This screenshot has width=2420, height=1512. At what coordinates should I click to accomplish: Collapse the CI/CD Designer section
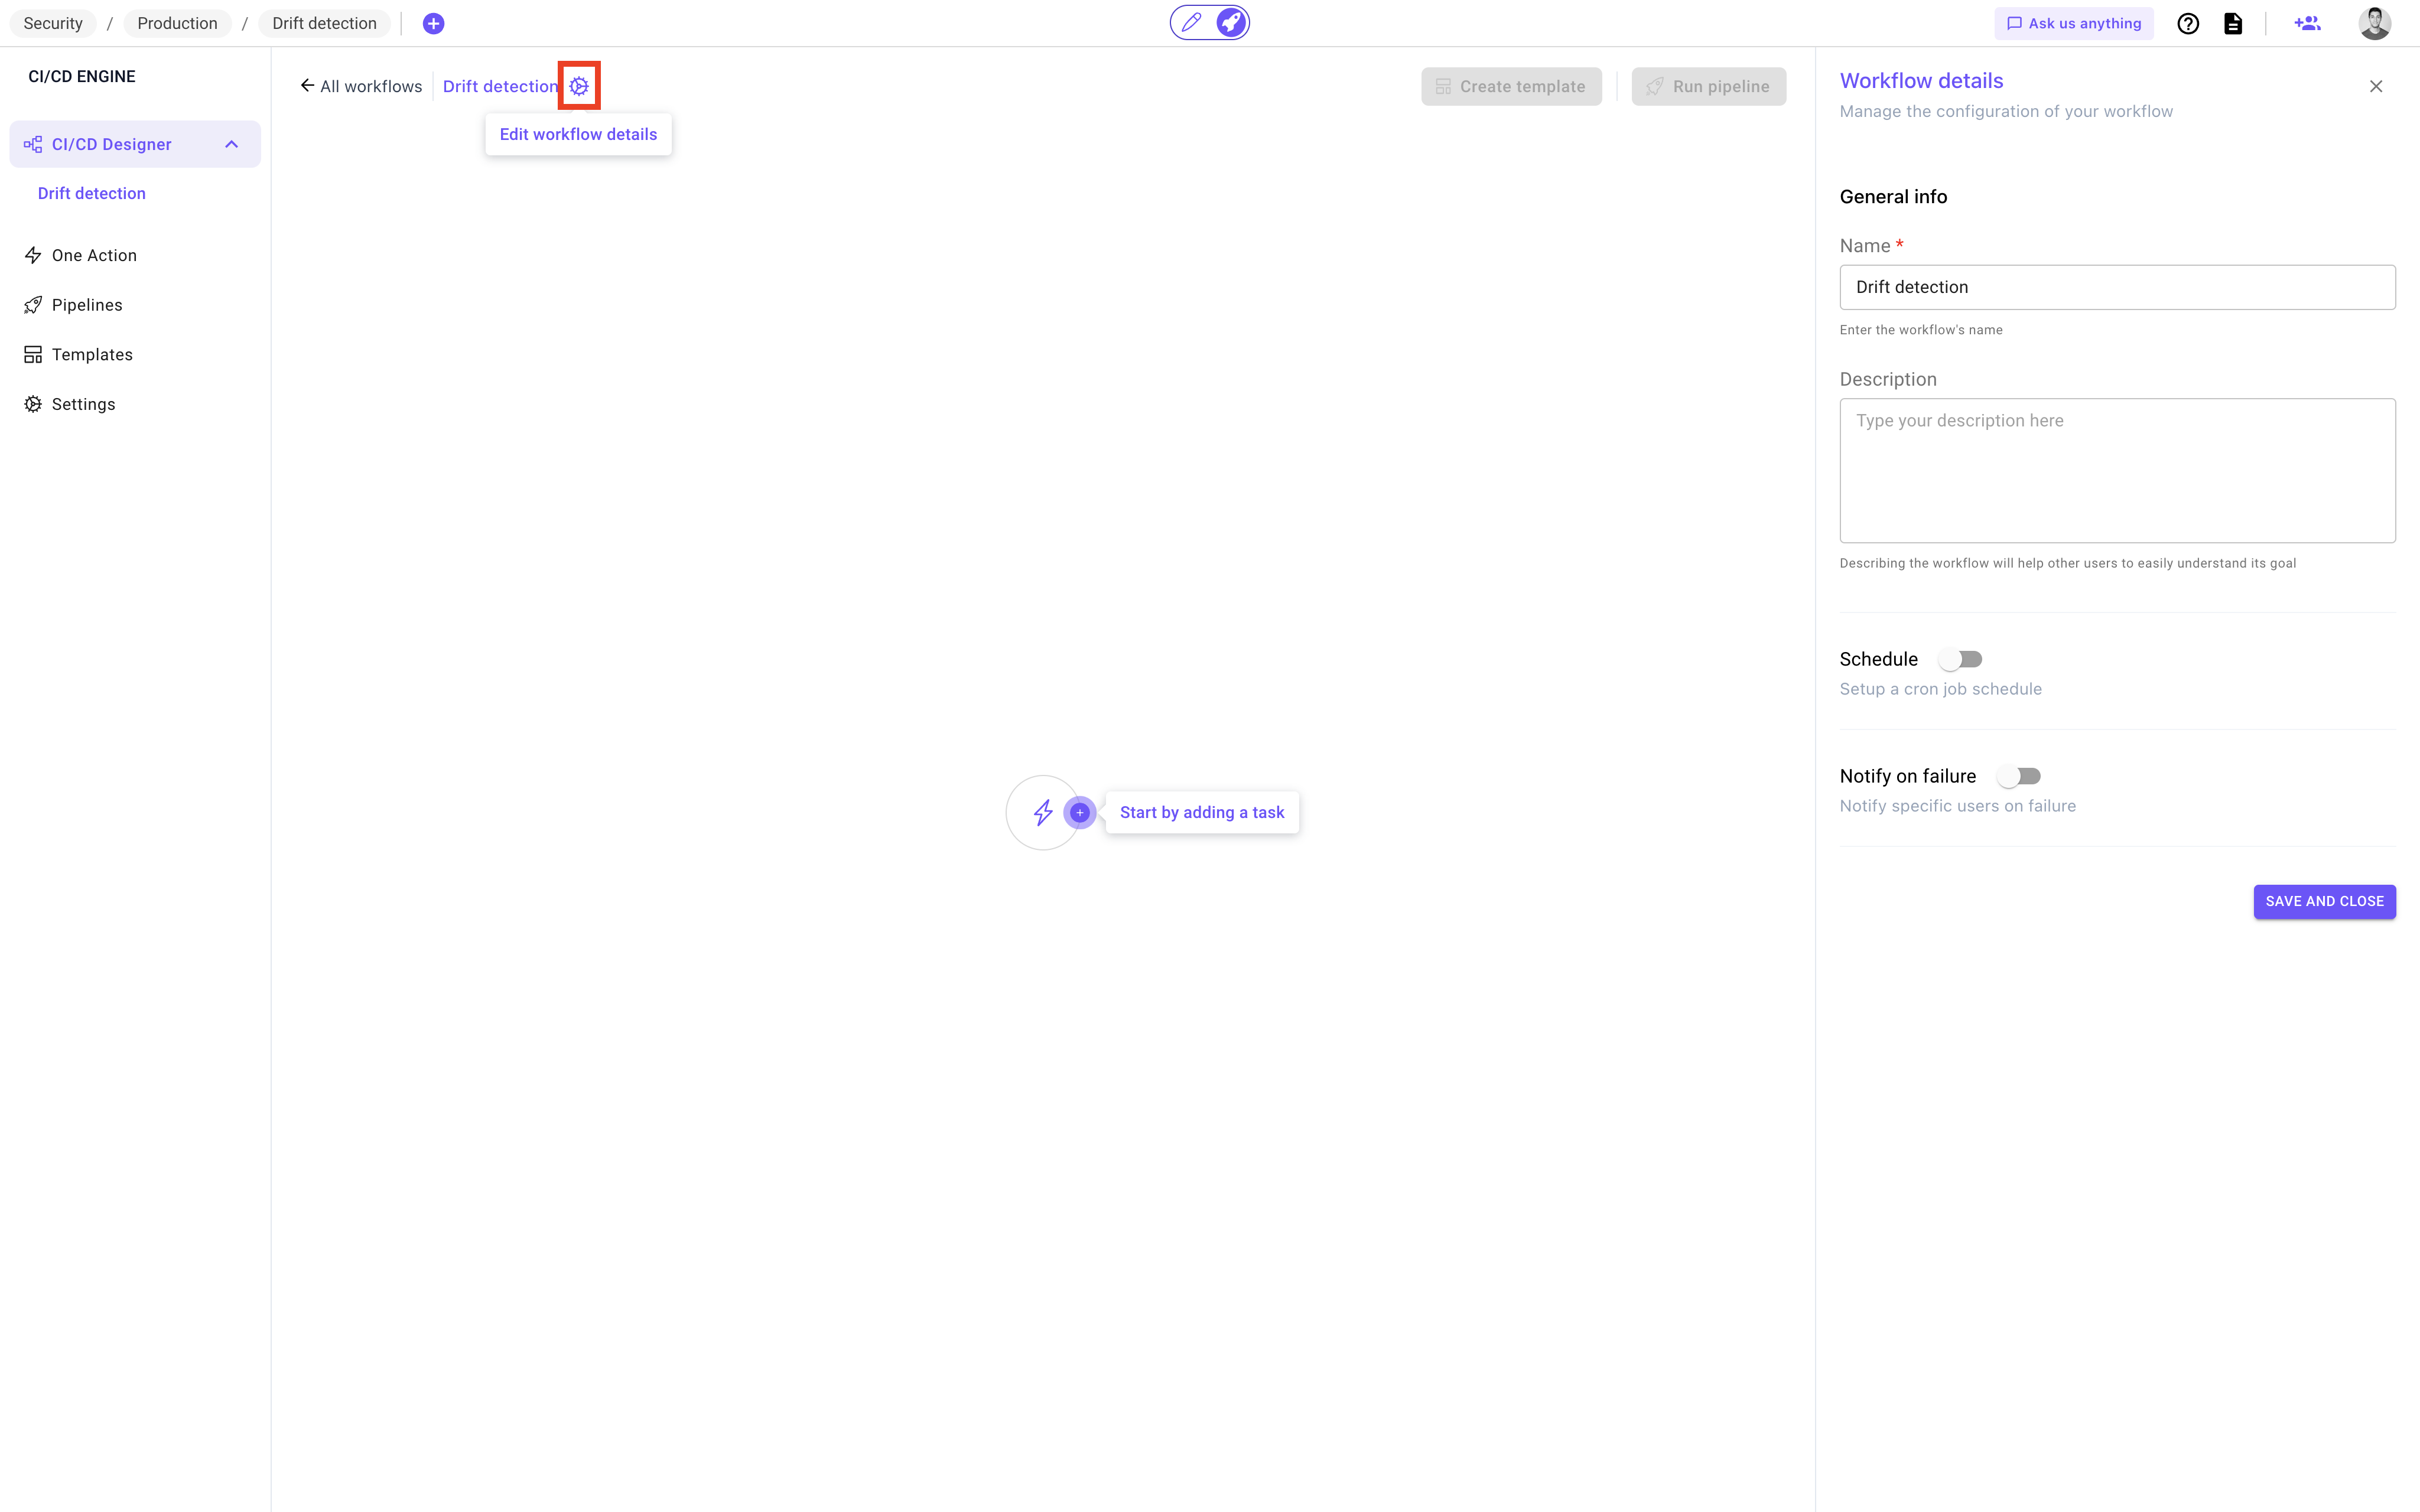tap(231, 144)
